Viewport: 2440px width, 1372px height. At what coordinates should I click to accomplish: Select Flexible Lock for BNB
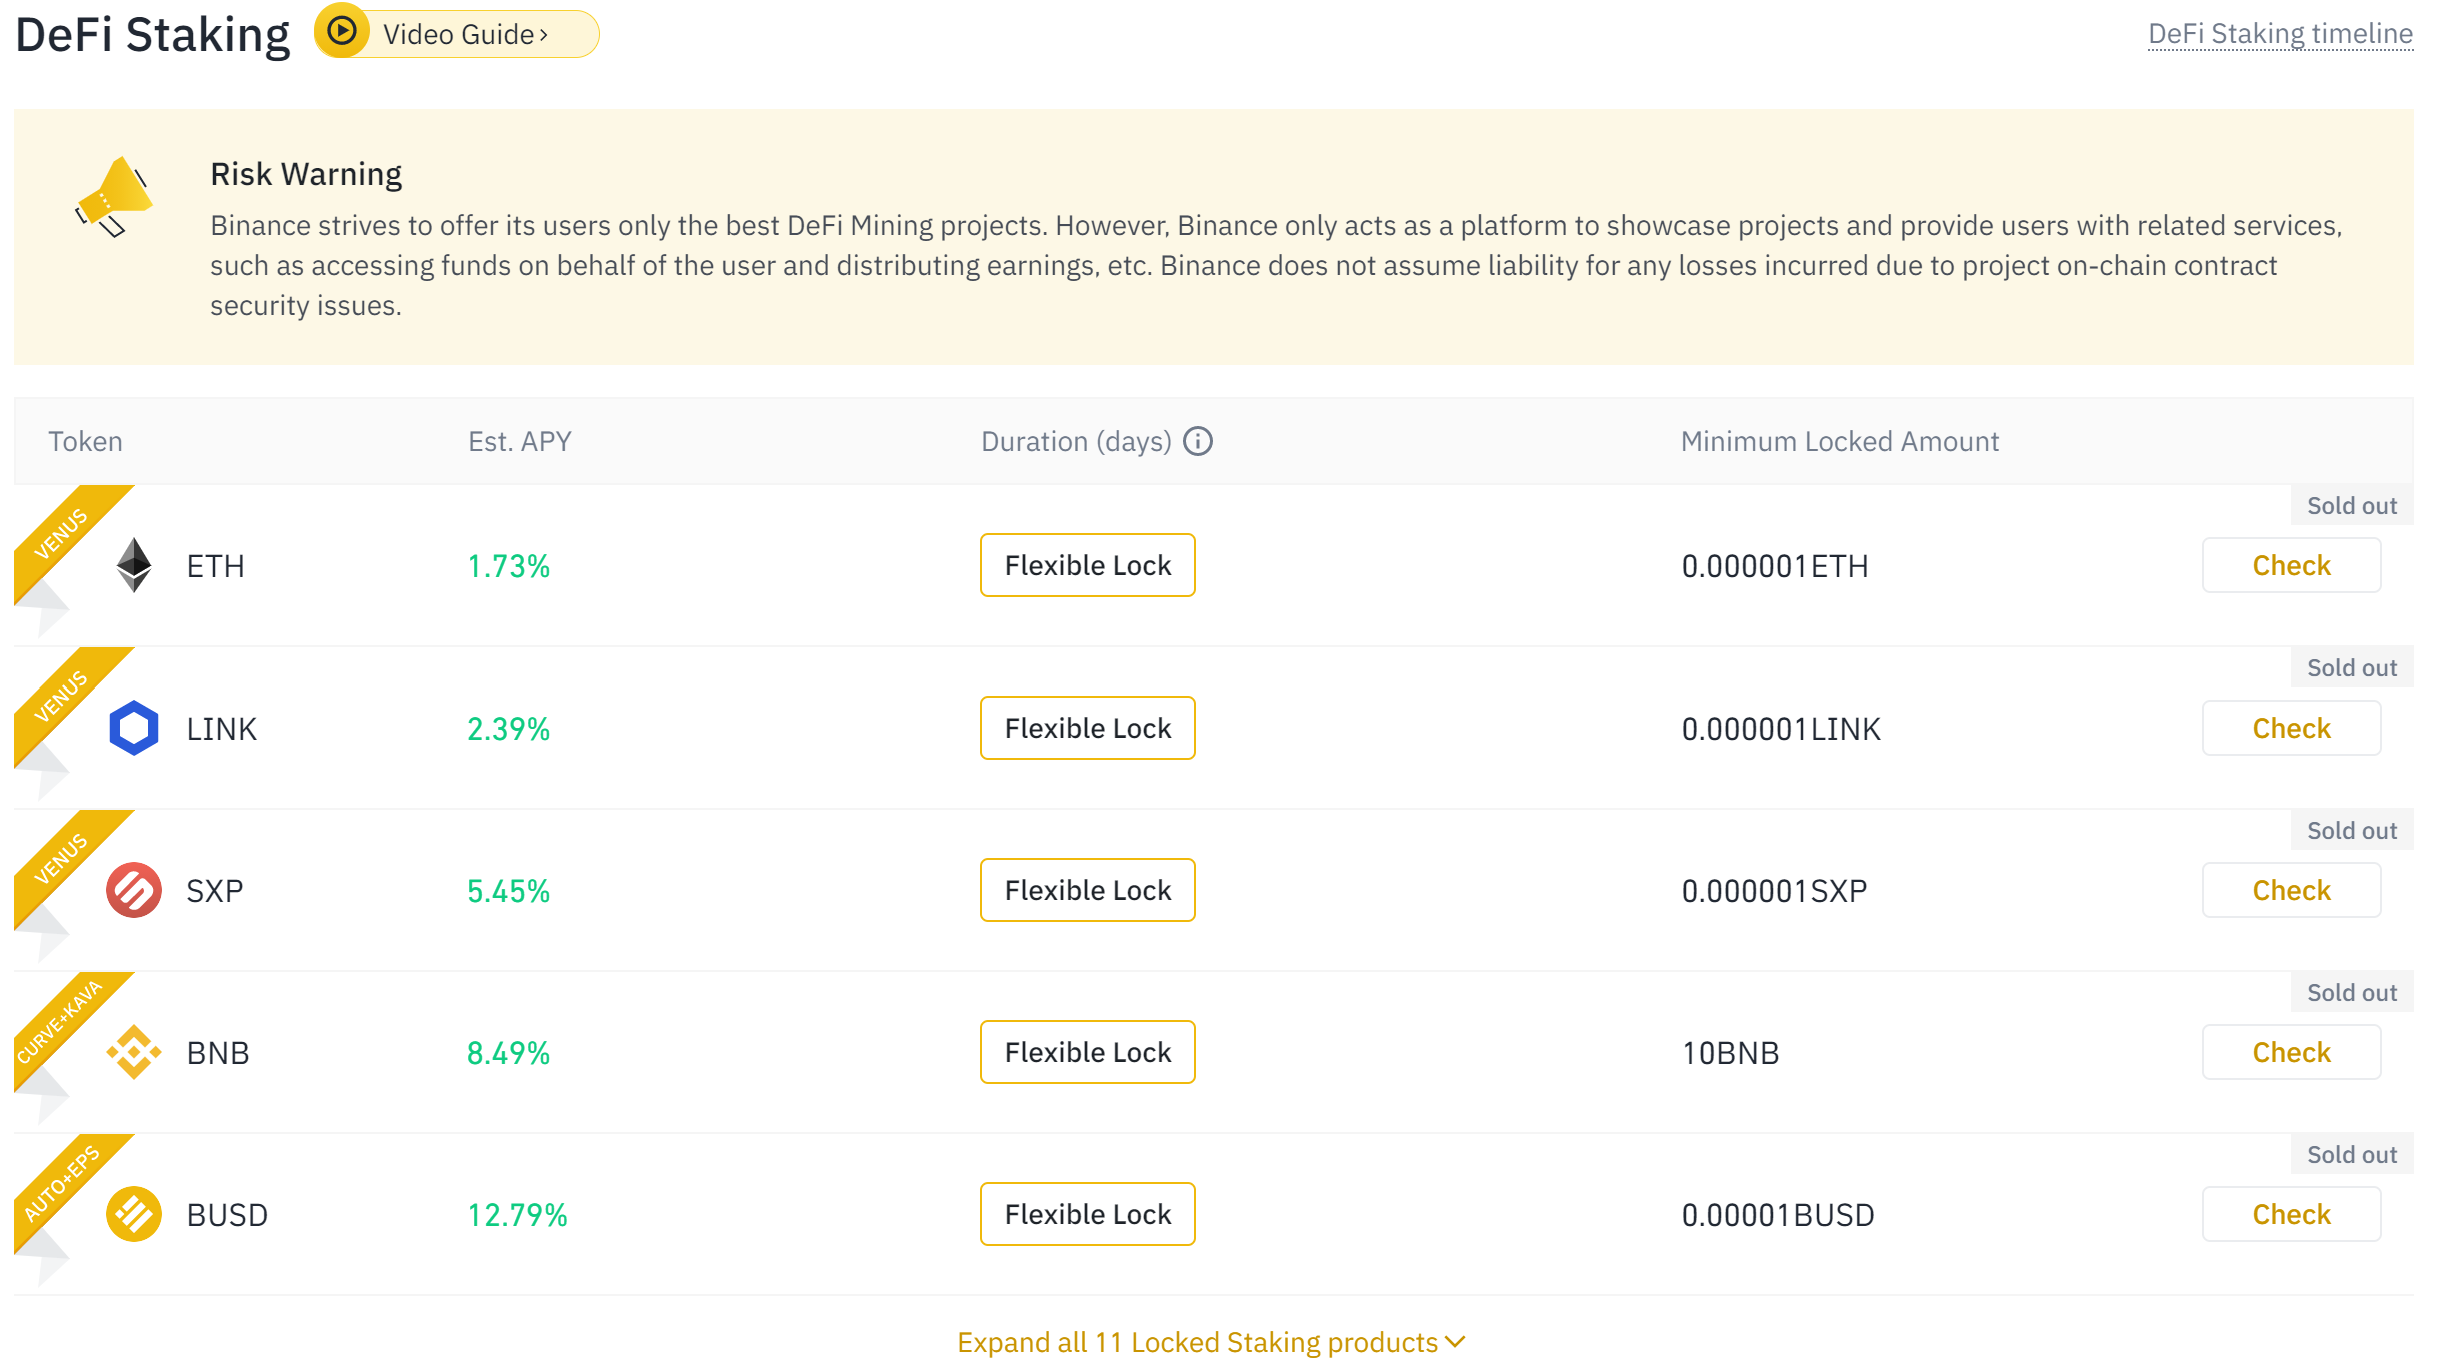tap(1088, 1052)
